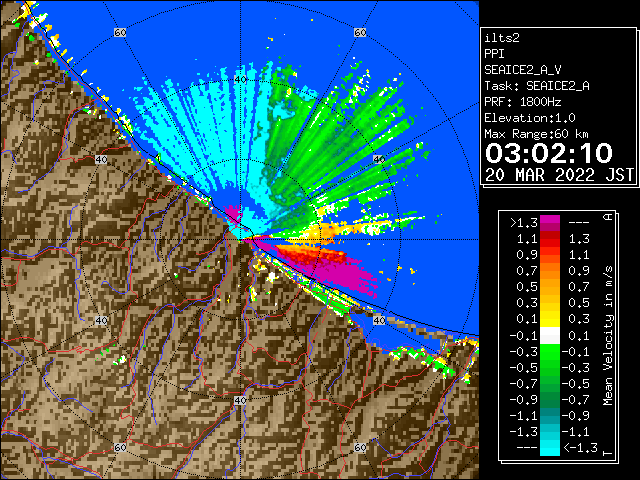The width and height of the screenshot is (640, 480).
Task: Select the "SEAICE2_A_V" product name text
Action: [x=523, y=70]
